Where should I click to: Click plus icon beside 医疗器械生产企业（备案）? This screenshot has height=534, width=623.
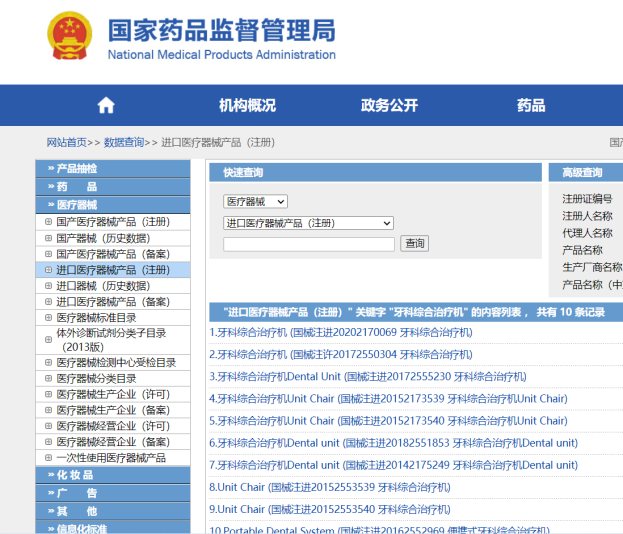[48, 410]
